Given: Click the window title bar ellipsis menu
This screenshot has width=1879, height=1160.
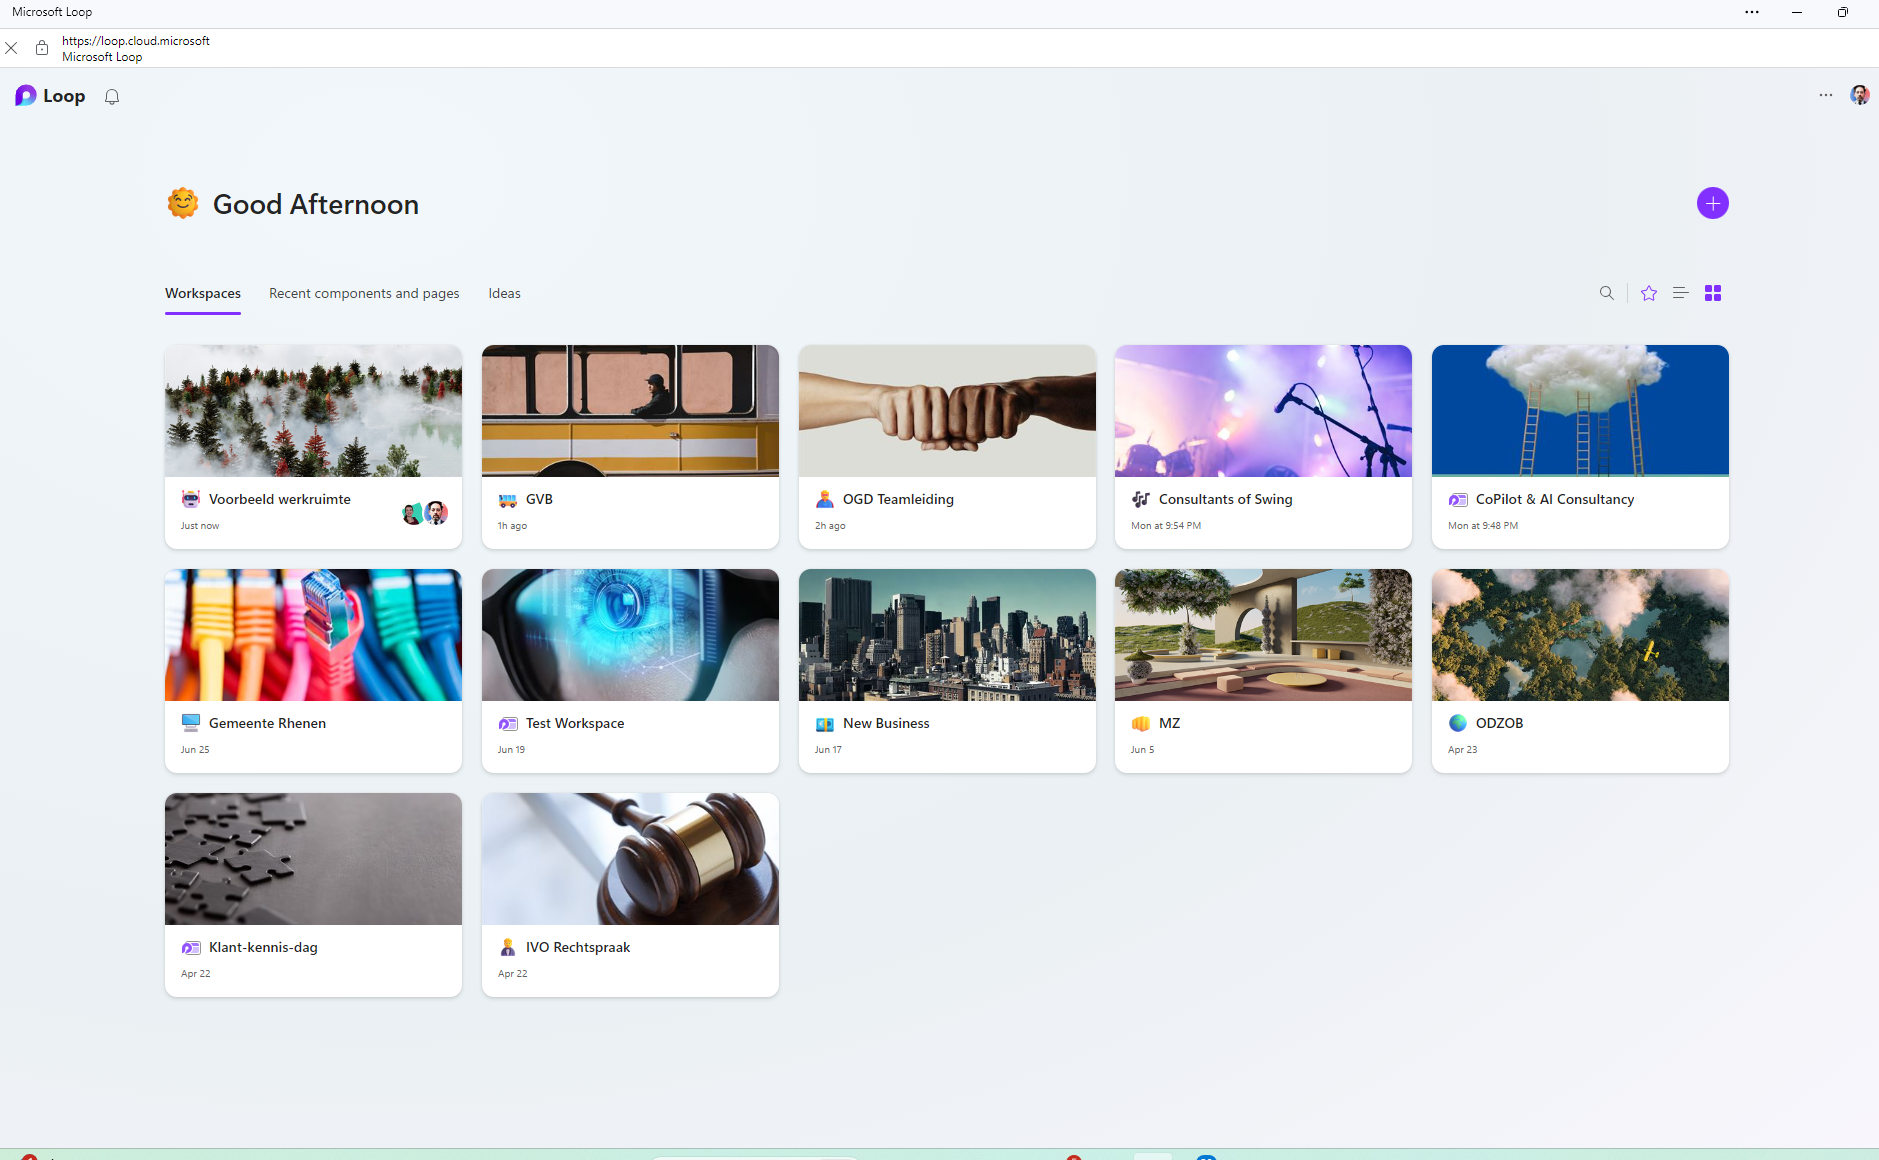Looking at the screenshot, I should (1752, 12).
